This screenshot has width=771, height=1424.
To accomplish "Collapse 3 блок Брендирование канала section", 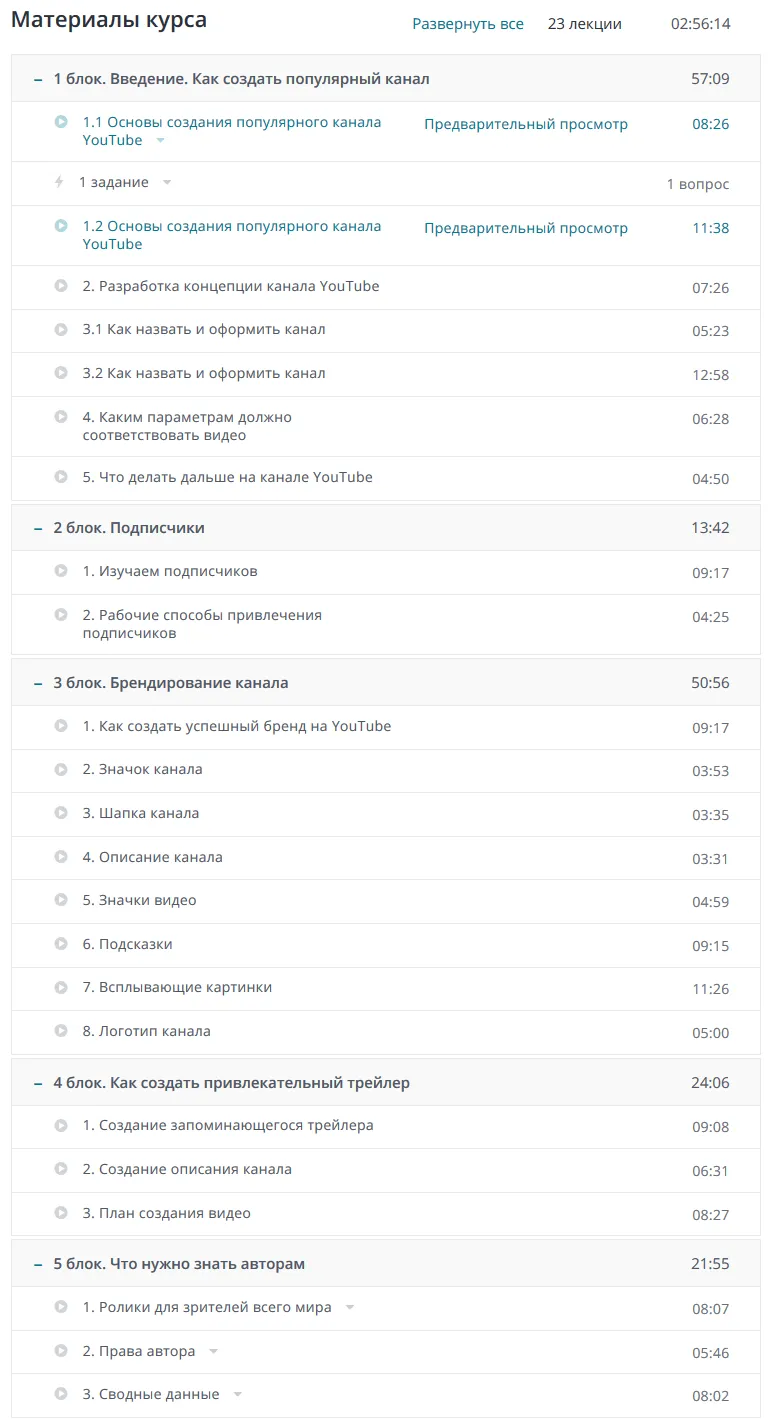I will 38,683.
